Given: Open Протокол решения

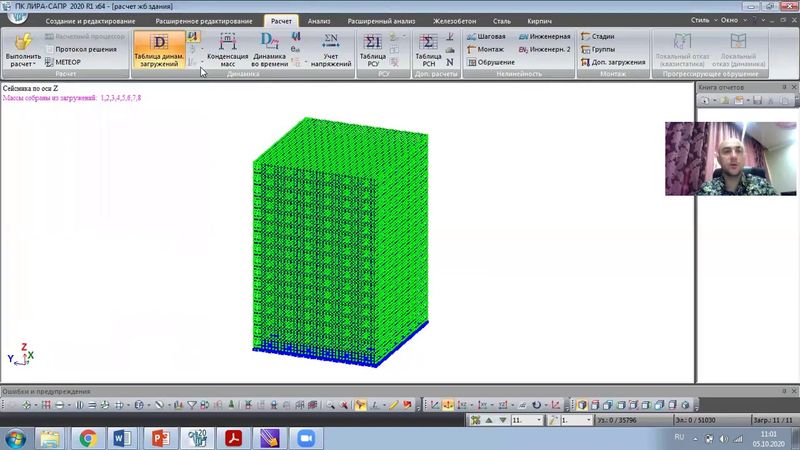Looking at the screenshot, I should pyautogui.click(x=78, y=49).
